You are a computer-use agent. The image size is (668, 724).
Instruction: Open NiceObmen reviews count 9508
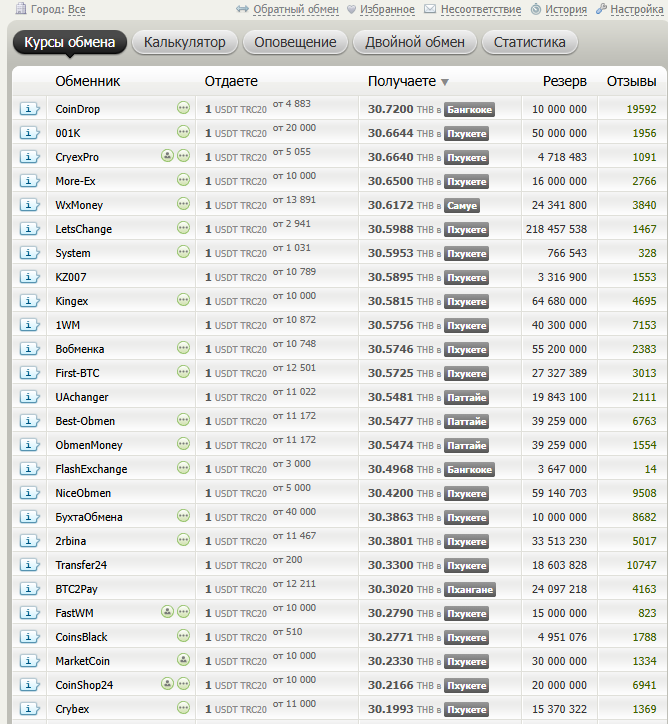tap(644, 493)
